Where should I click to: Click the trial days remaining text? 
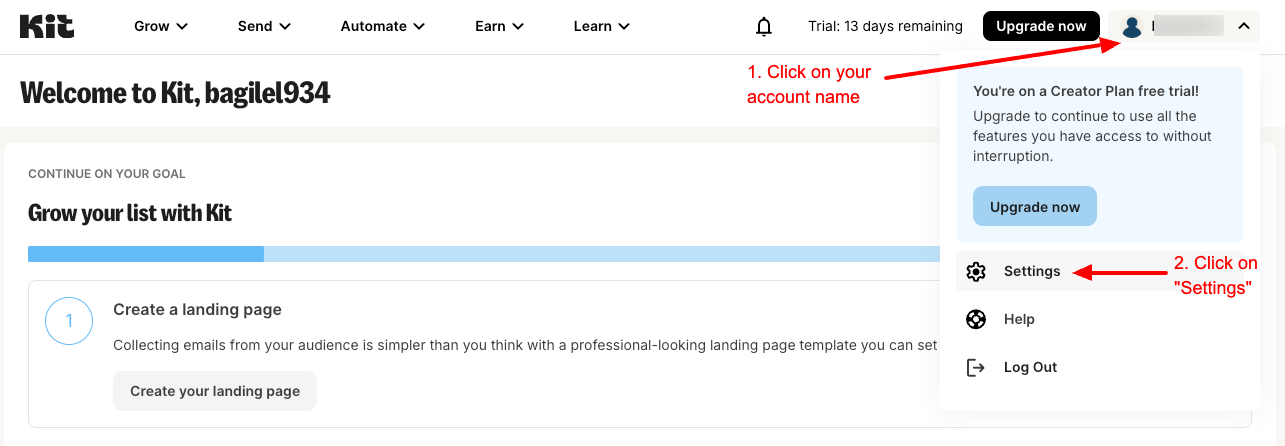[885, 27]
